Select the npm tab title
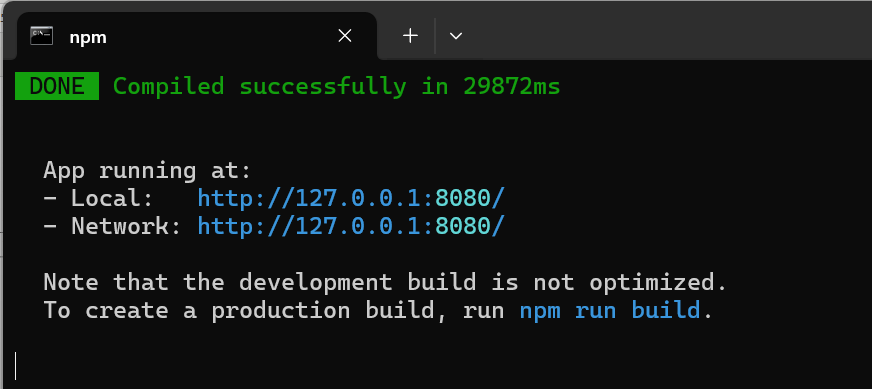872x389 pixels. (x=88, y=38)
